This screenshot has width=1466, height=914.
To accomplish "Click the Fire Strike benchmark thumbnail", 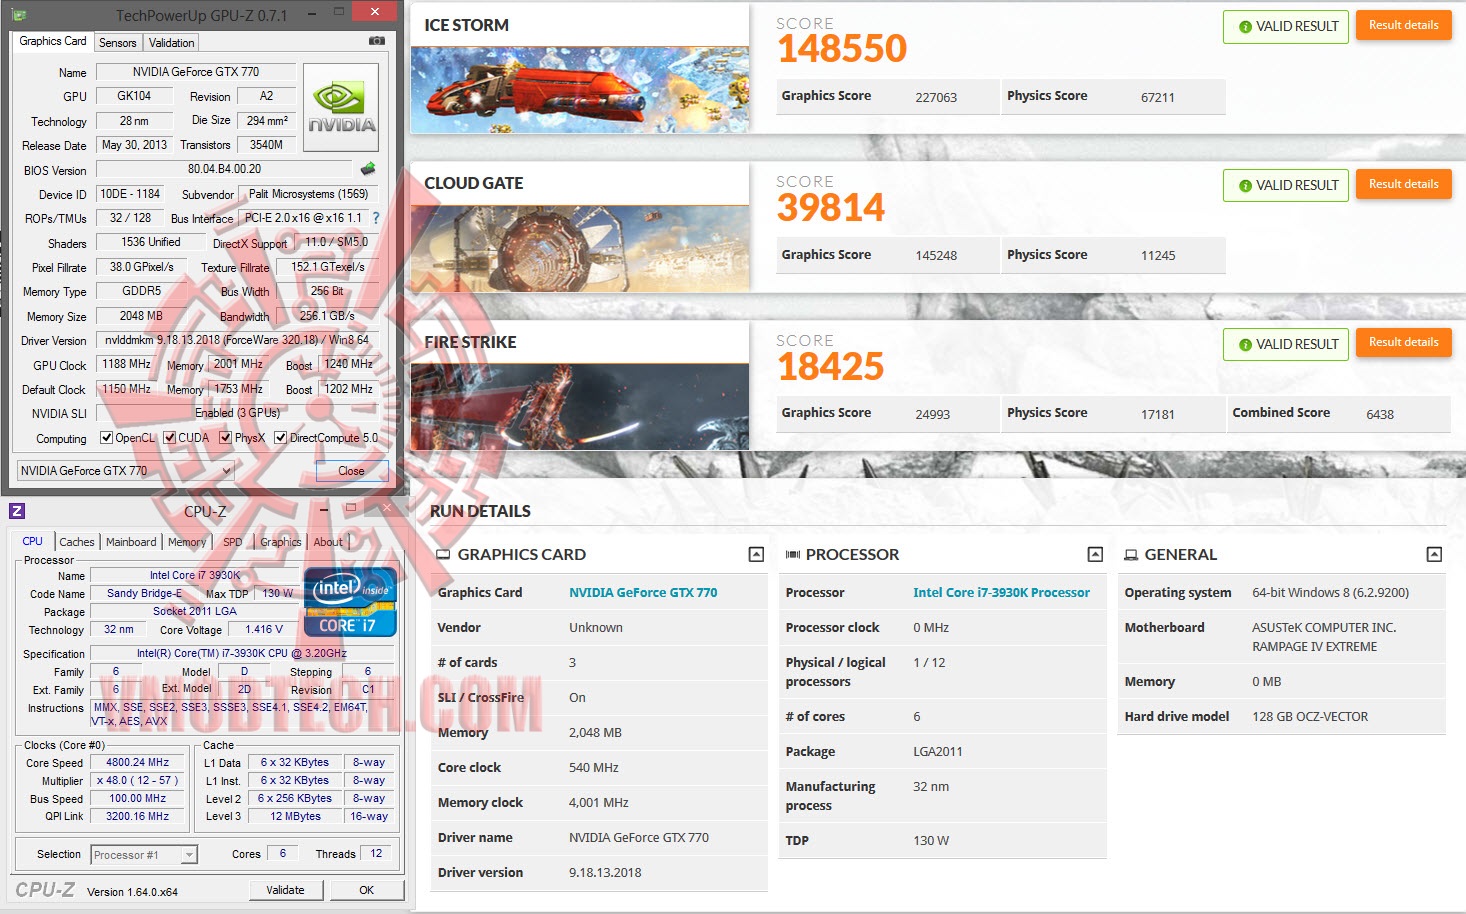I will coord(580,407).
